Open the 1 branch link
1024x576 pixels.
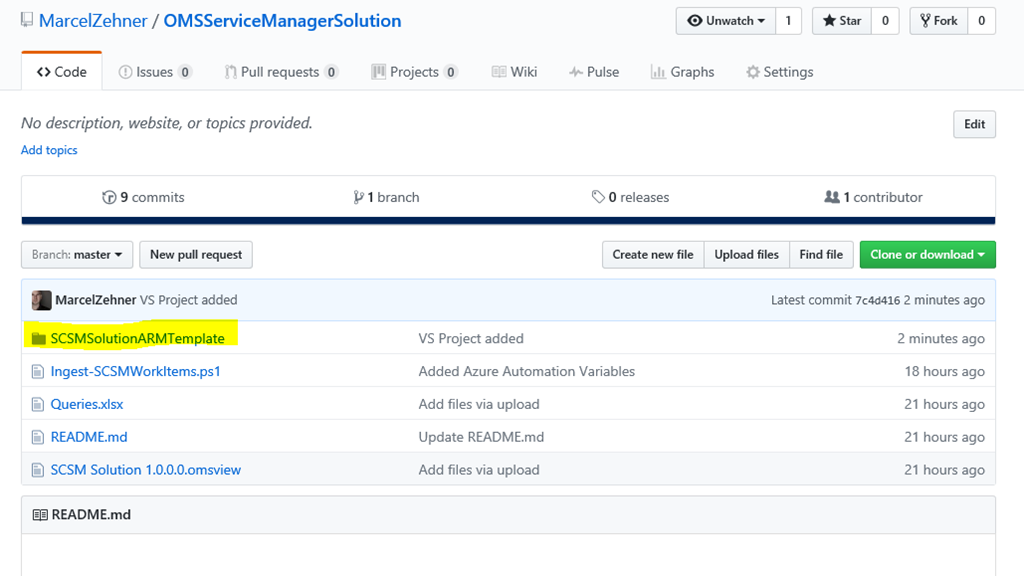pos(387,197)
